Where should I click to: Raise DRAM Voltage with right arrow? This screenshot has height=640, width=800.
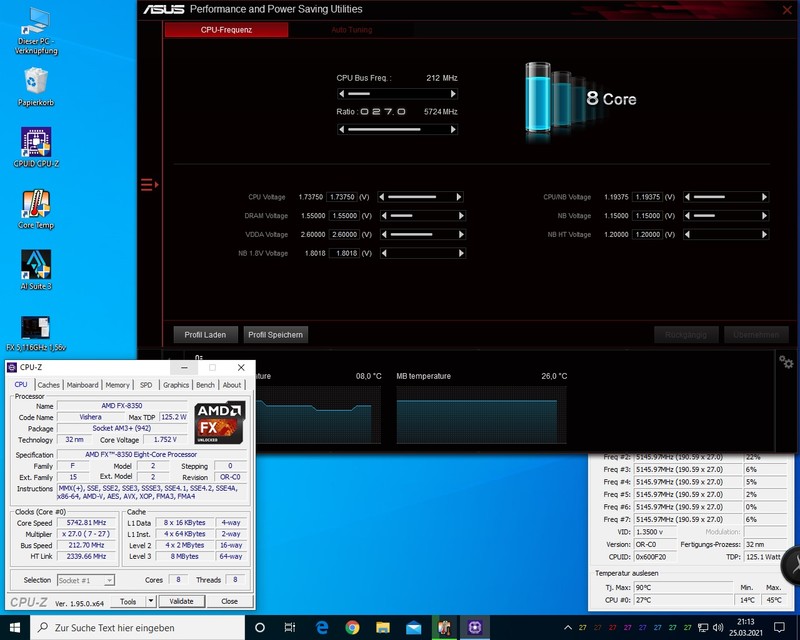(461, 216)
